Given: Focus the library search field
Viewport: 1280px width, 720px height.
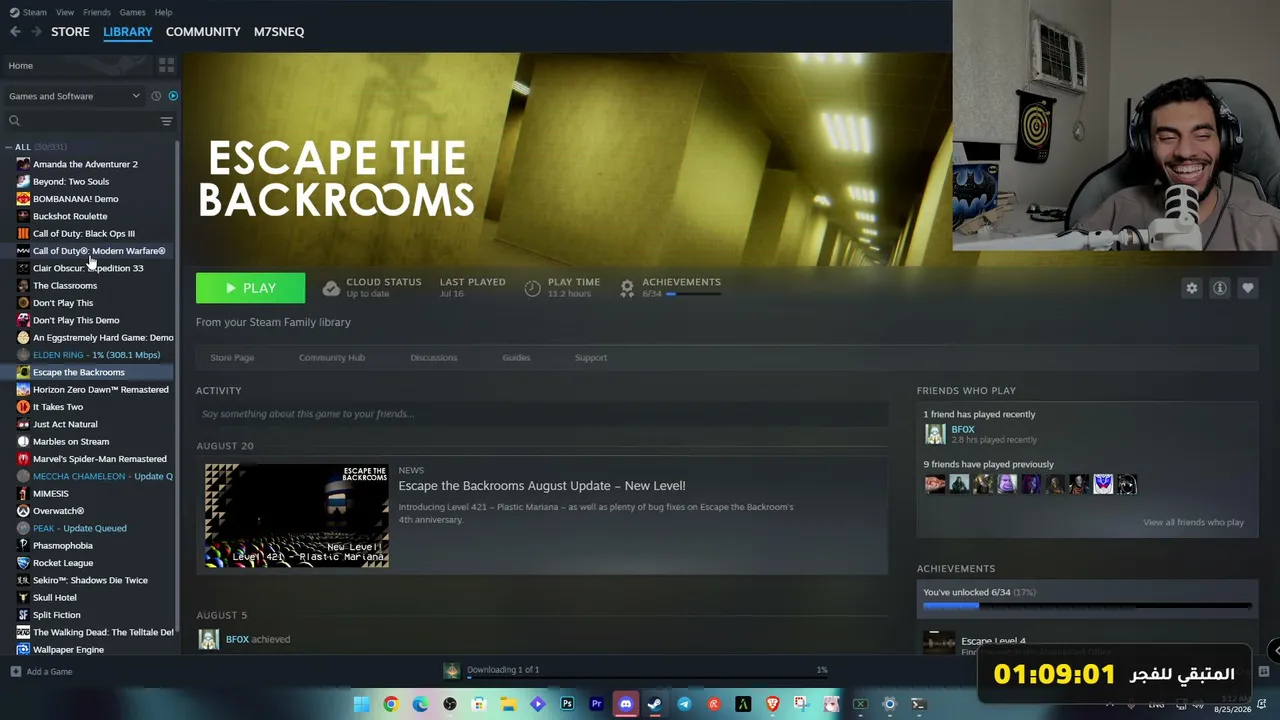Looking at the screenshot, I should tap(82, 121).
